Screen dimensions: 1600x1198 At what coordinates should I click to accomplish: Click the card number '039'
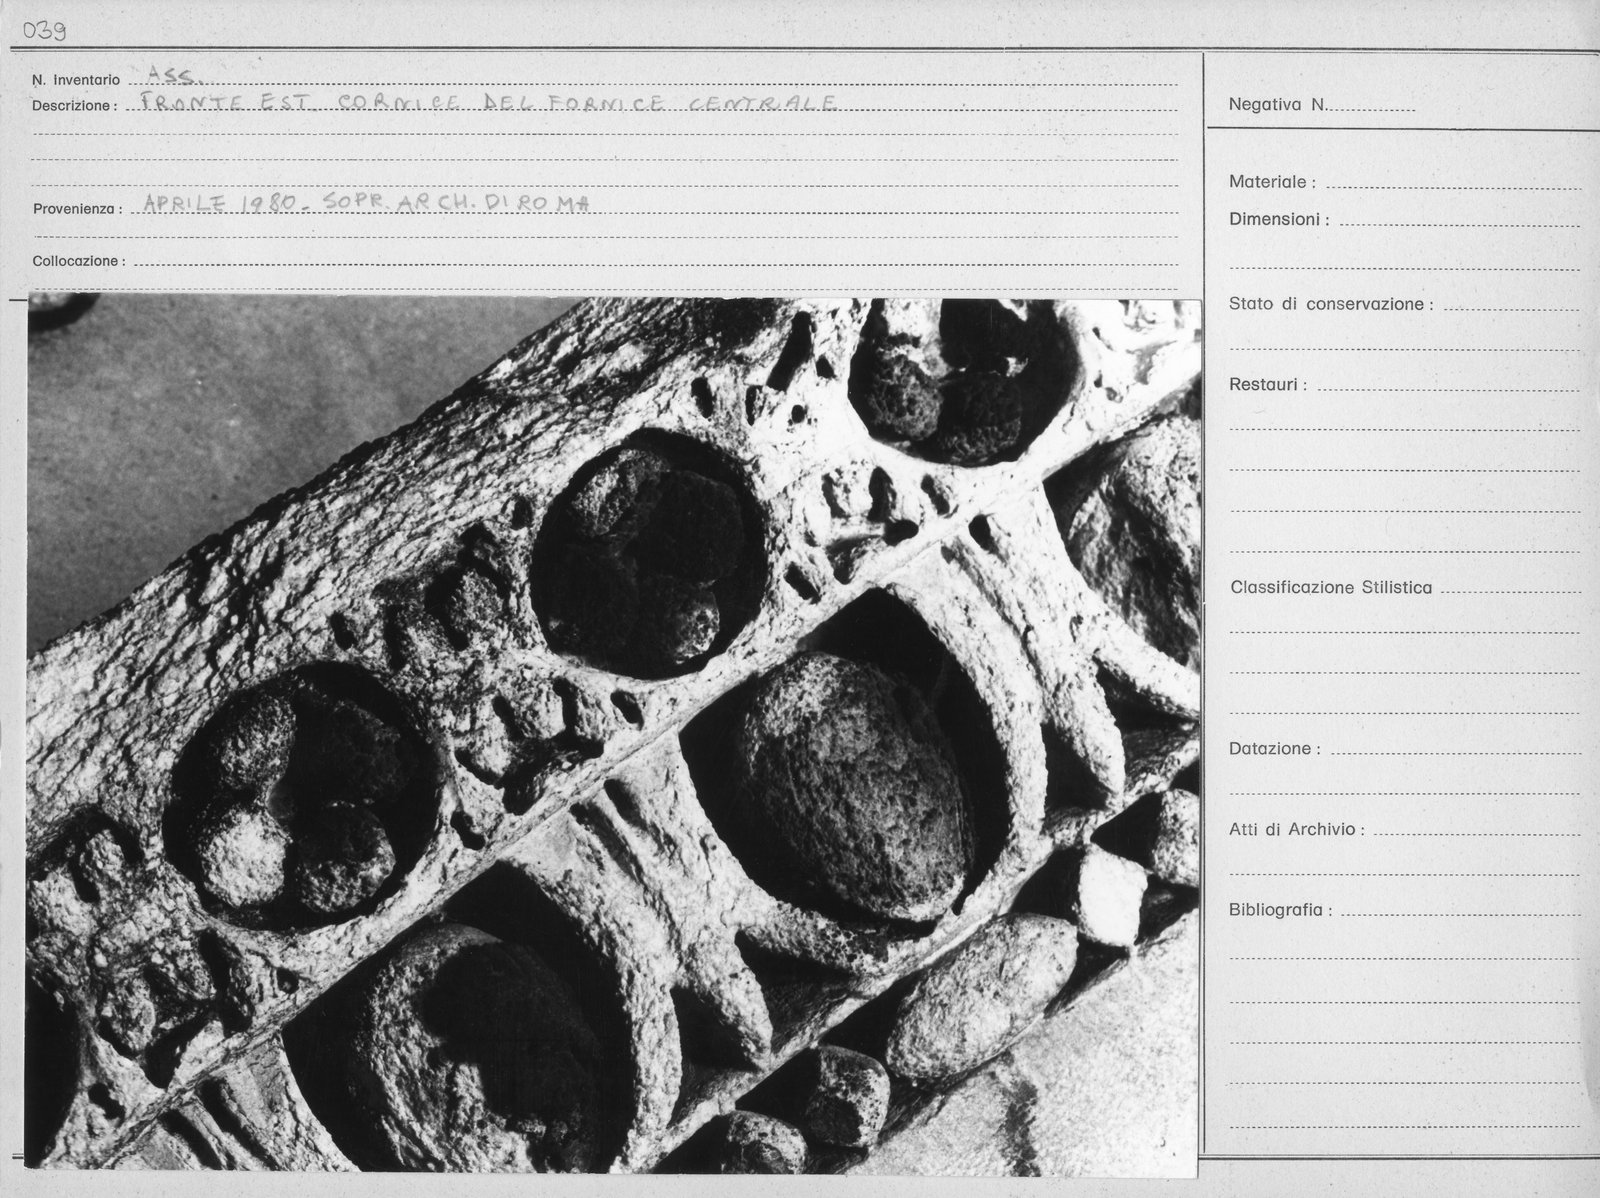pos(46,30)
